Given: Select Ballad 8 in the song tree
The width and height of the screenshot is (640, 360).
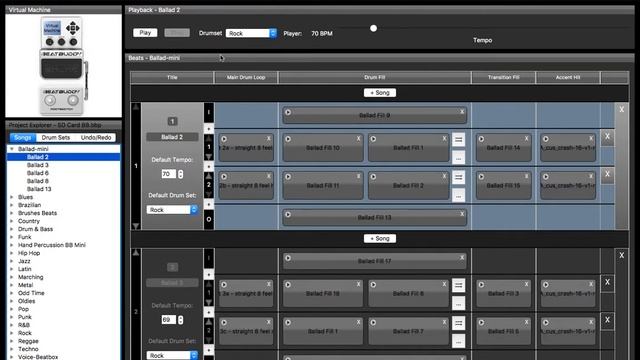Looking at the screenshot, I should 38,181.
